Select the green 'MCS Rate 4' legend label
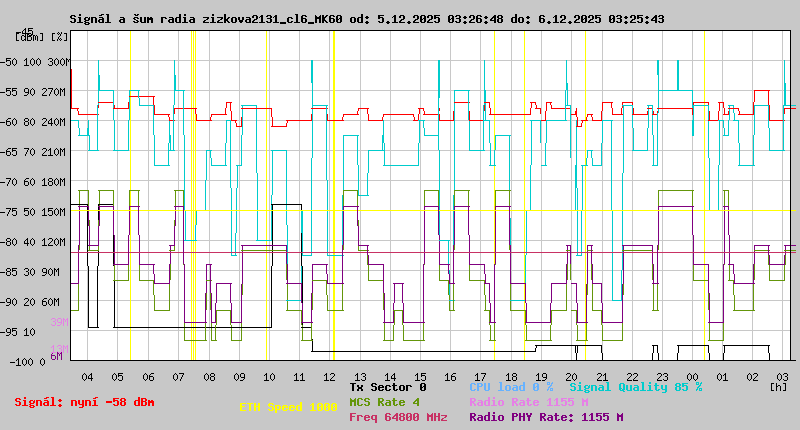800x430 pixels. [384, 402]
